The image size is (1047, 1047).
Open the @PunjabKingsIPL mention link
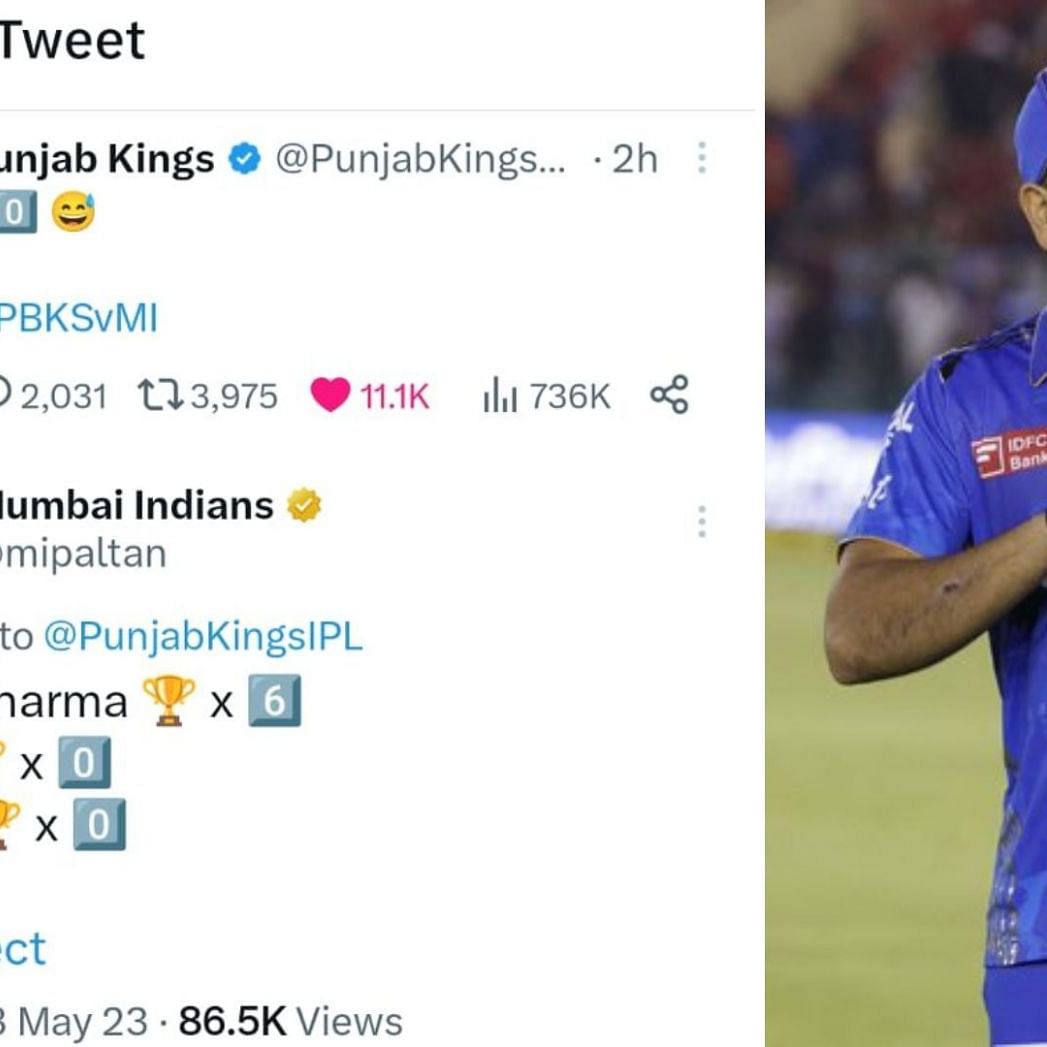pos(204,636)
